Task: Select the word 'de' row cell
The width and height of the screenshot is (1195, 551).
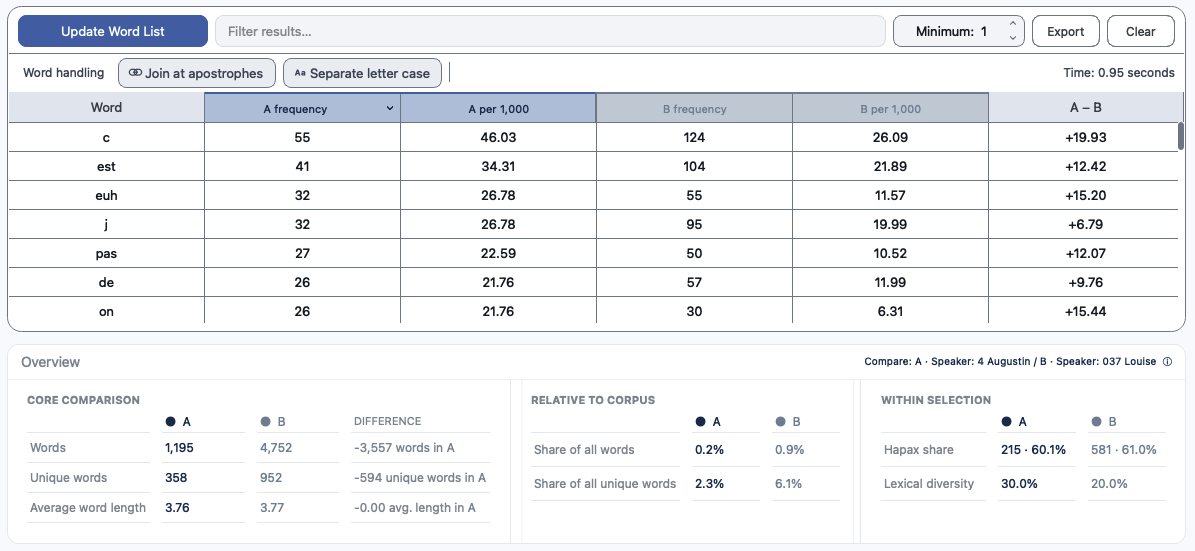Action: click(106, 282)
